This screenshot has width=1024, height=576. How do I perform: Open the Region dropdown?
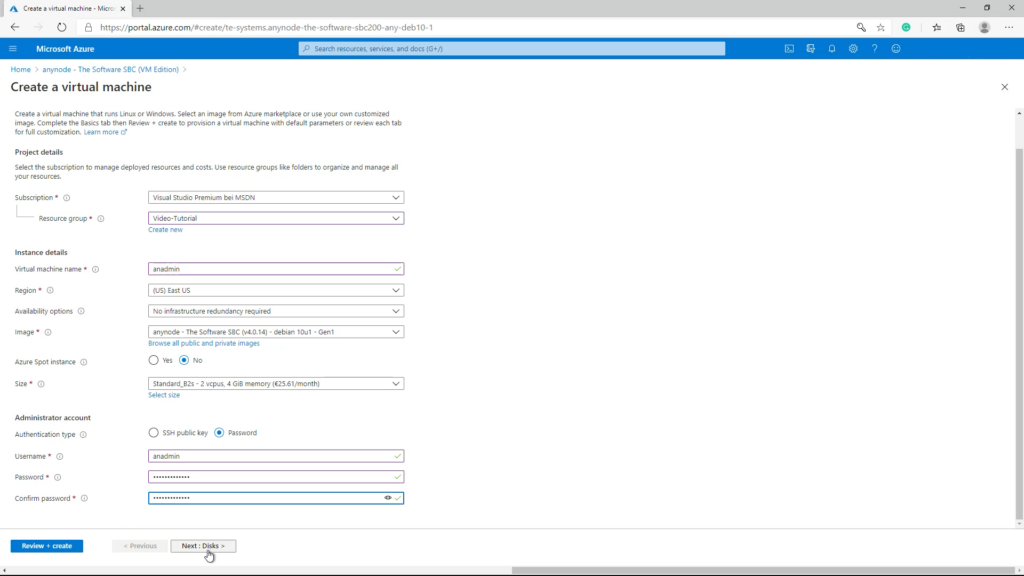(x=276, y=290)
